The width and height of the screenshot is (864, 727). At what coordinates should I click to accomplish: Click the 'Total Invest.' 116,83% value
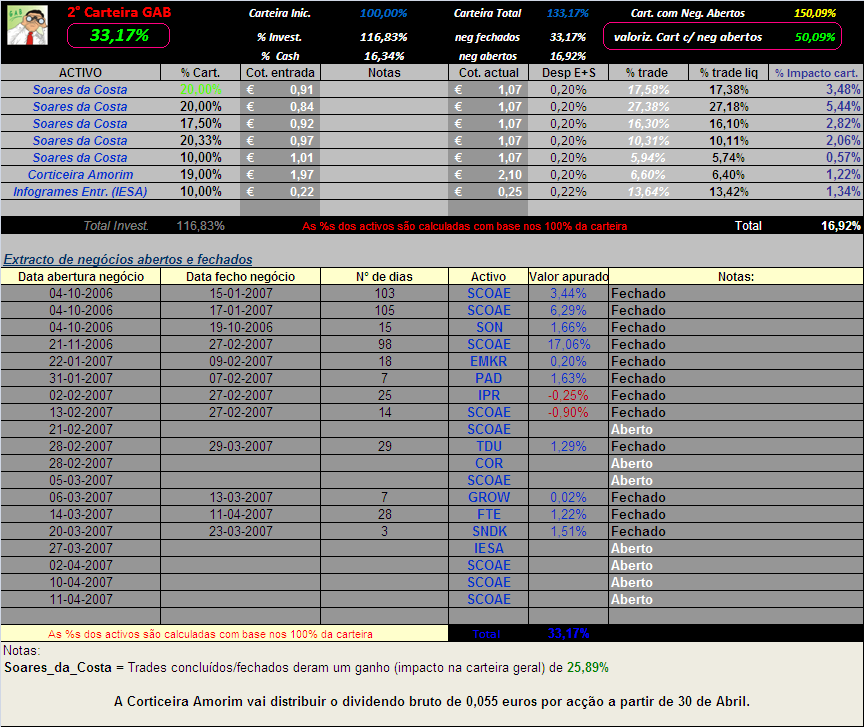(x=201, y=225)
